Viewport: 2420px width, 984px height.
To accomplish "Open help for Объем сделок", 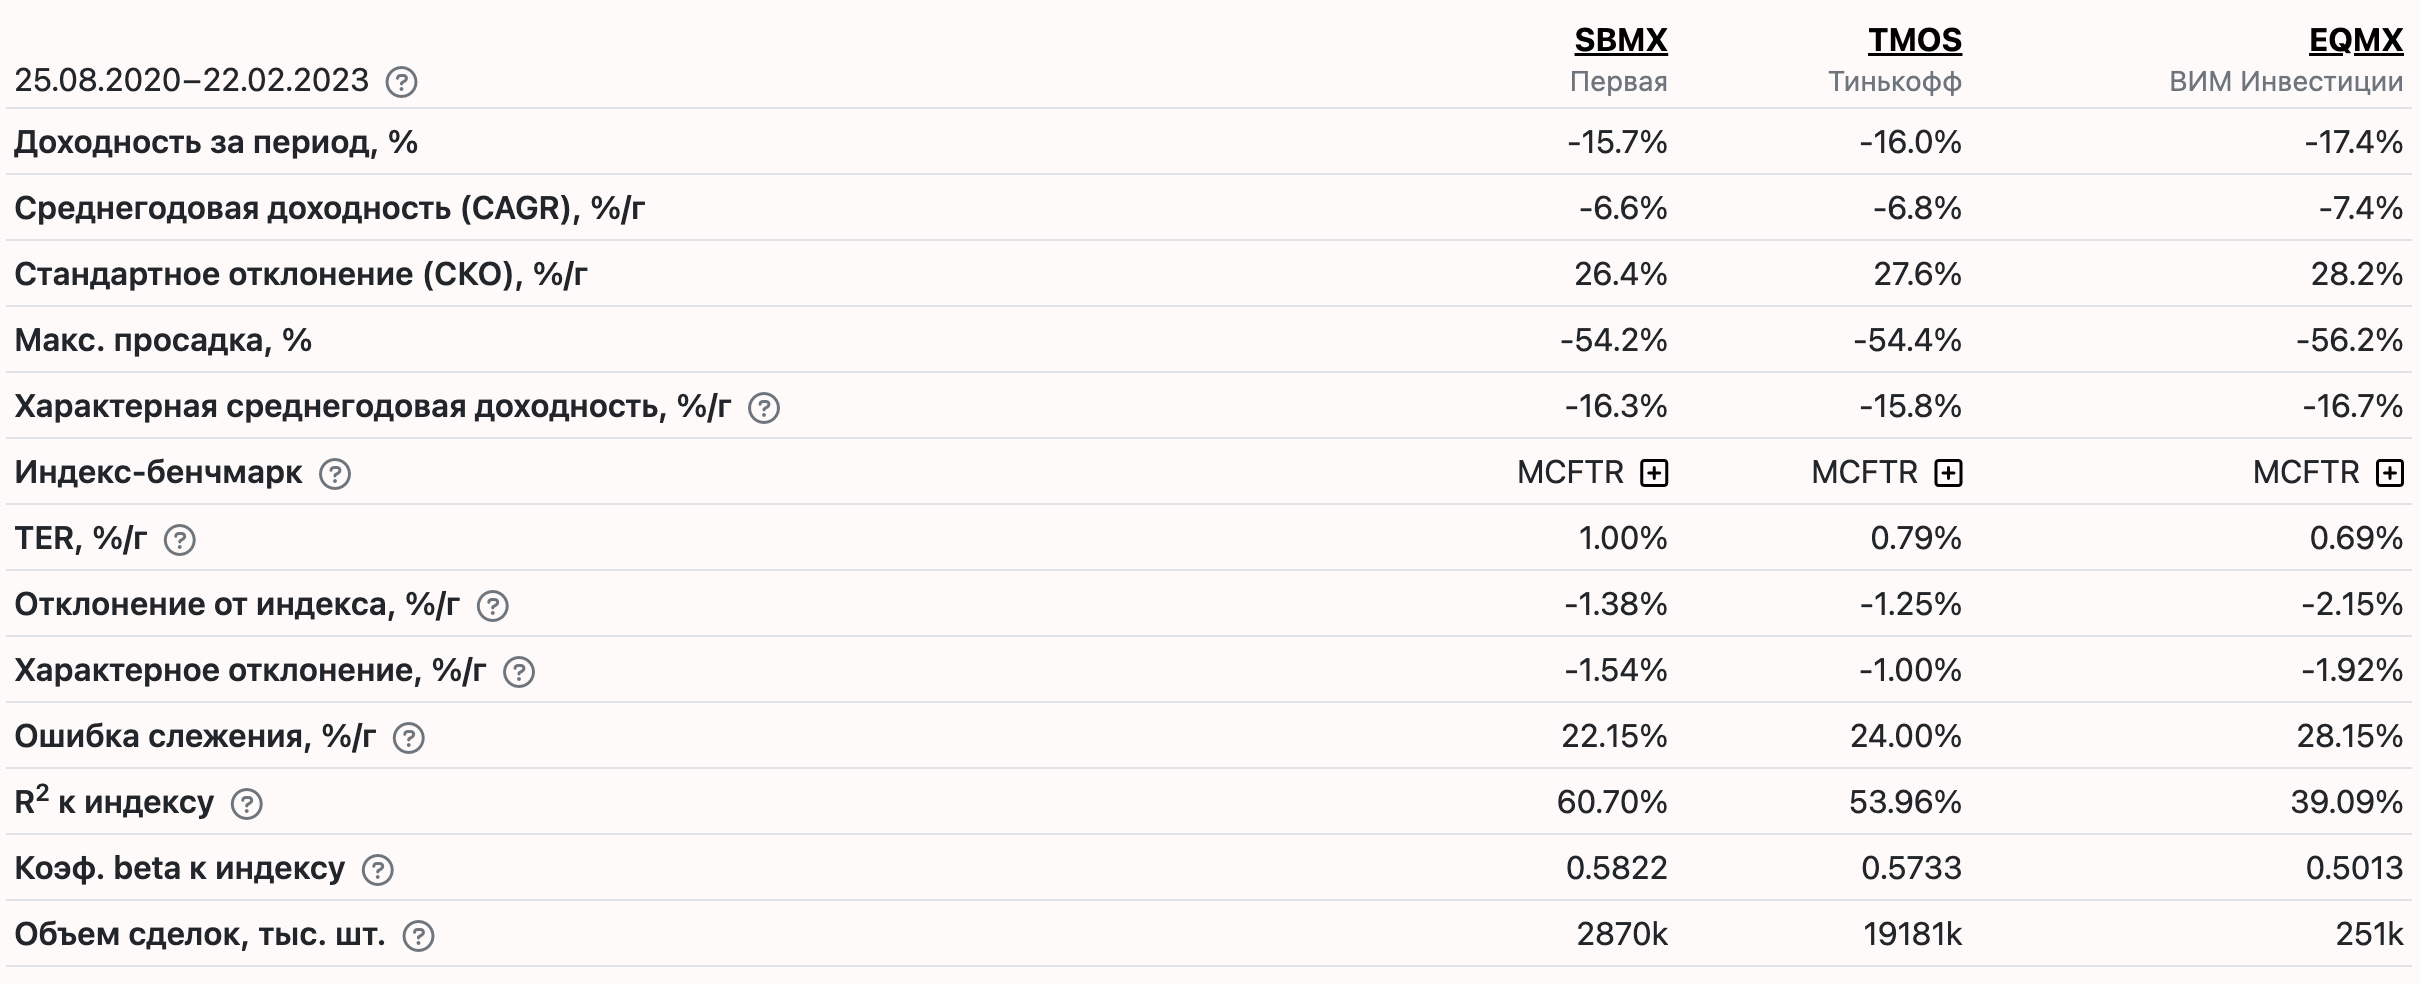I will tap(418, 936).
